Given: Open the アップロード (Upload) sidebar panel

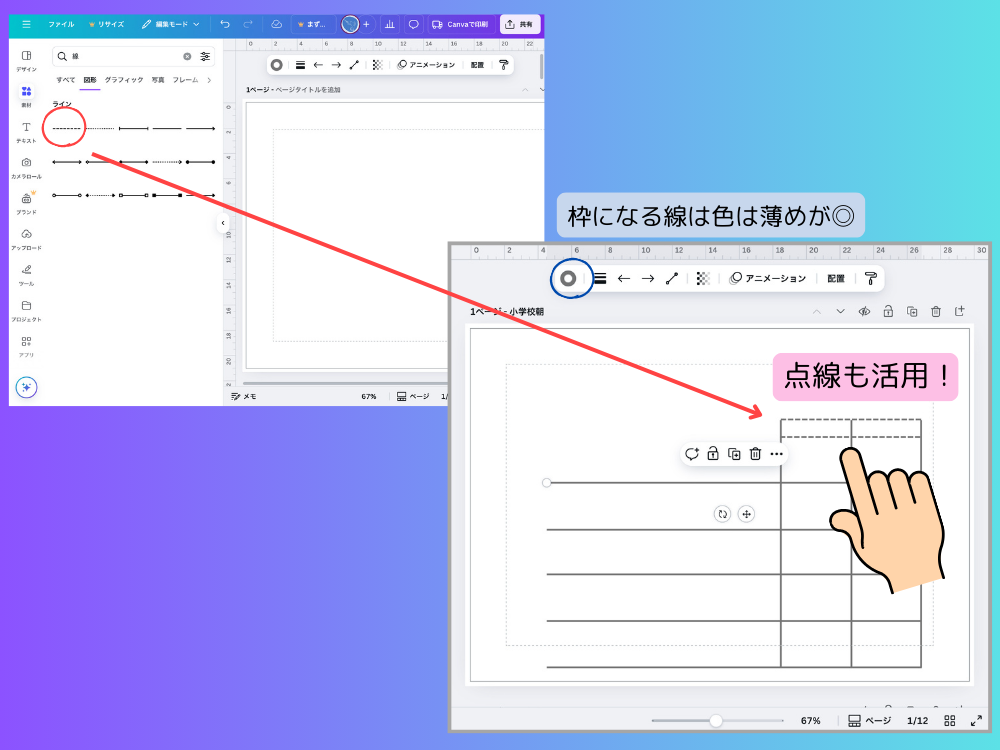Looking at the screenshot, I should [x=26, y=238].
